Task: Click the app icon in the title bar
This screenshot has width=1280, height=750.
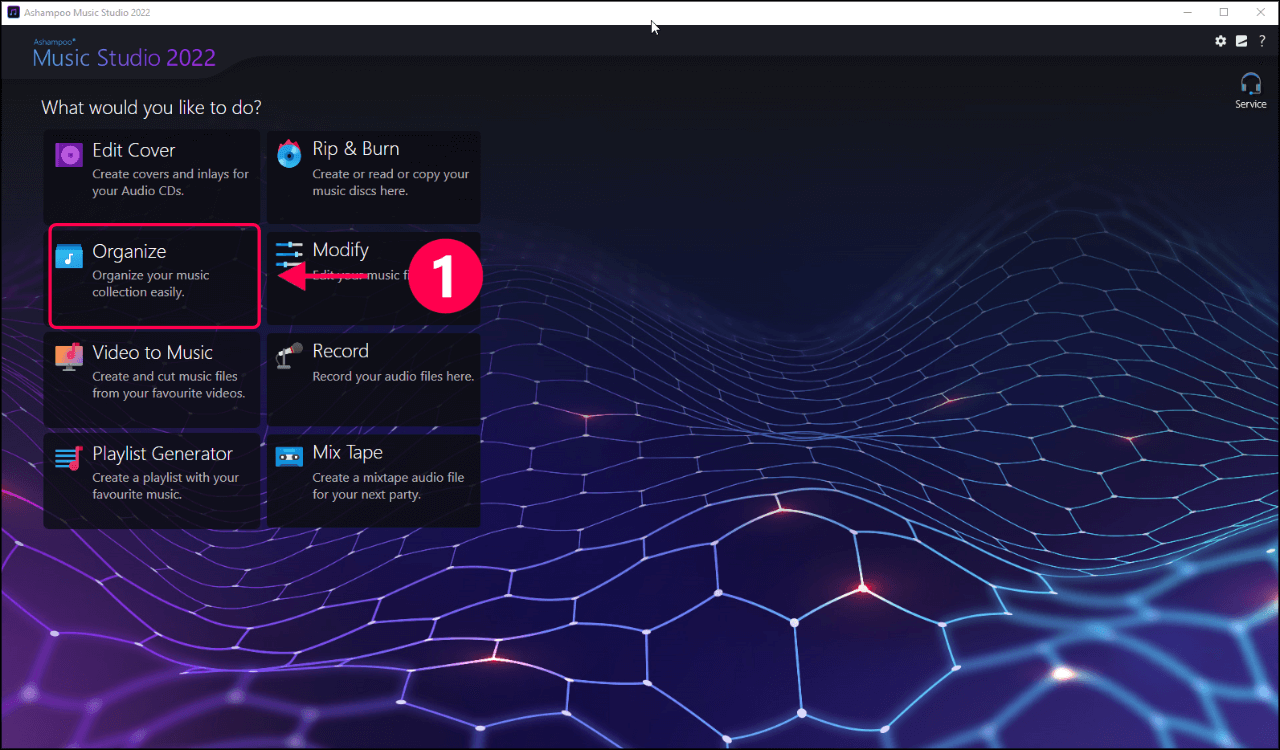Action: pos(13,12)
